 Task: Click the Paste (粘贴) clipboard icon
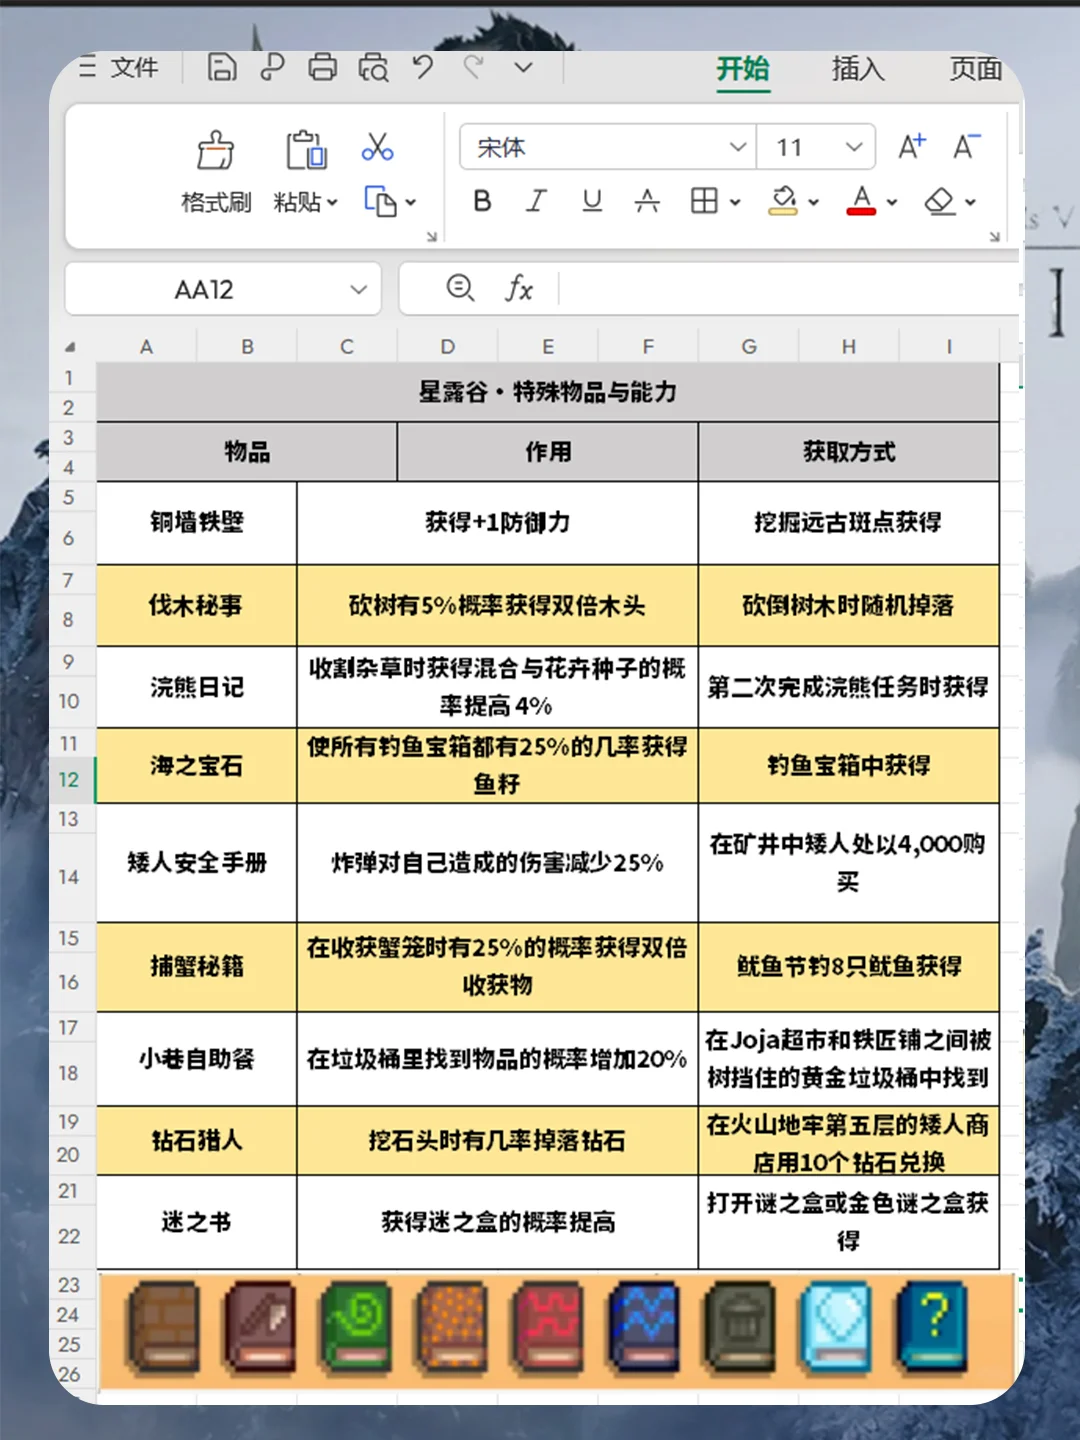click(306, 150)
